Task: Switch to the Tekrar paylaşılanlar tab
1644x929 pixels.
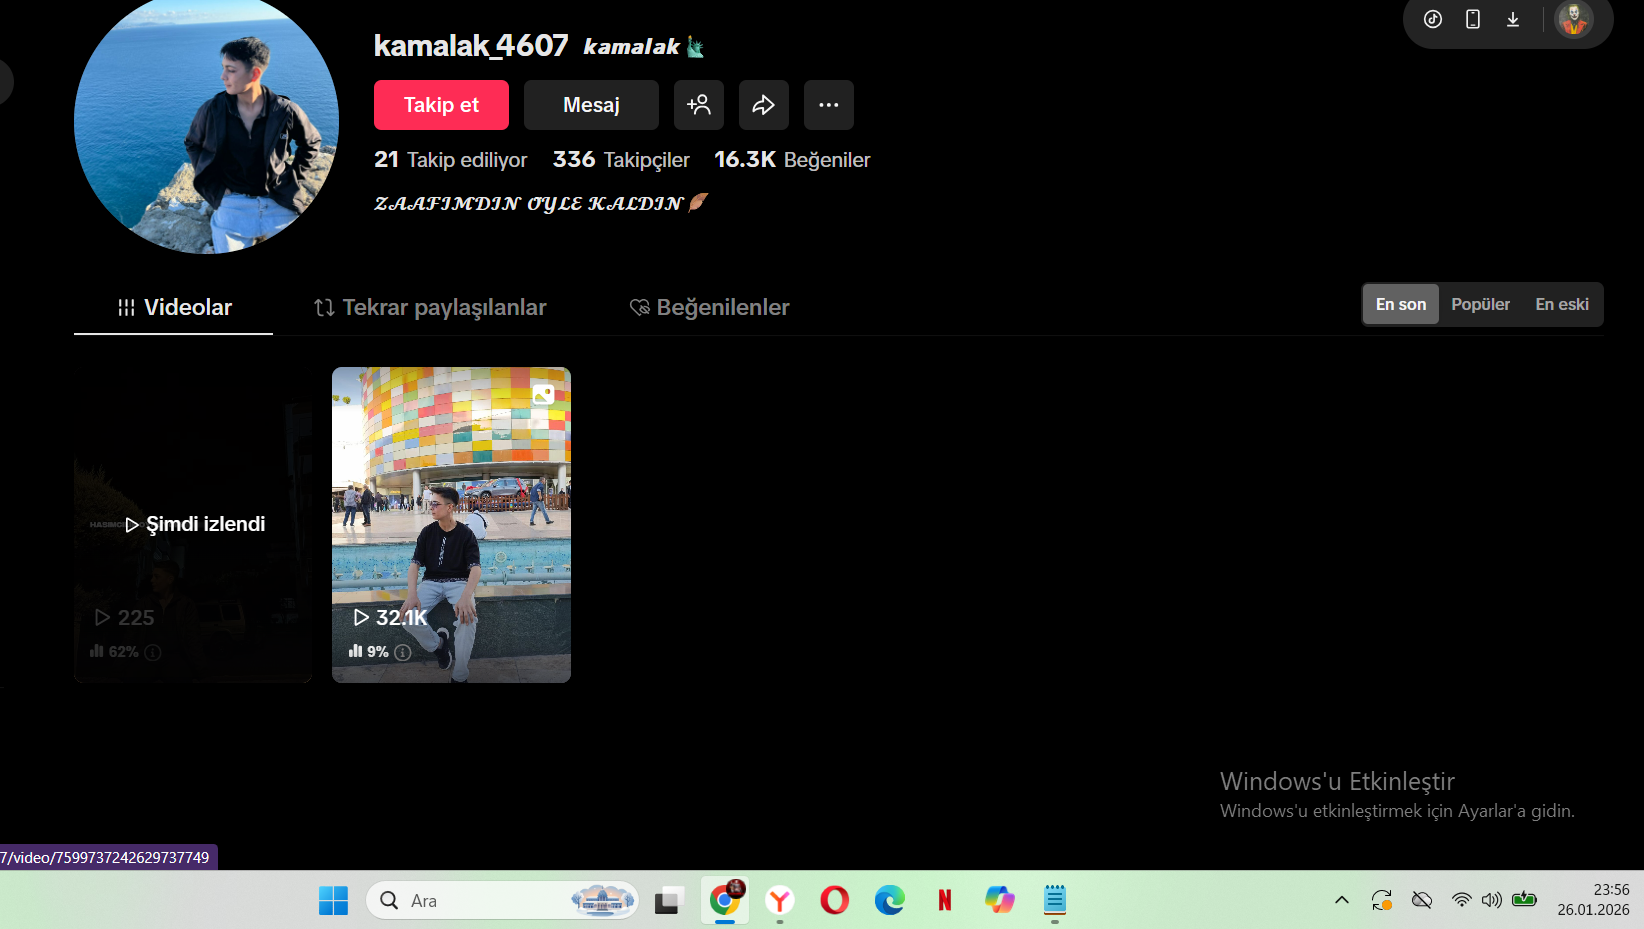Action: coord(430,307)
